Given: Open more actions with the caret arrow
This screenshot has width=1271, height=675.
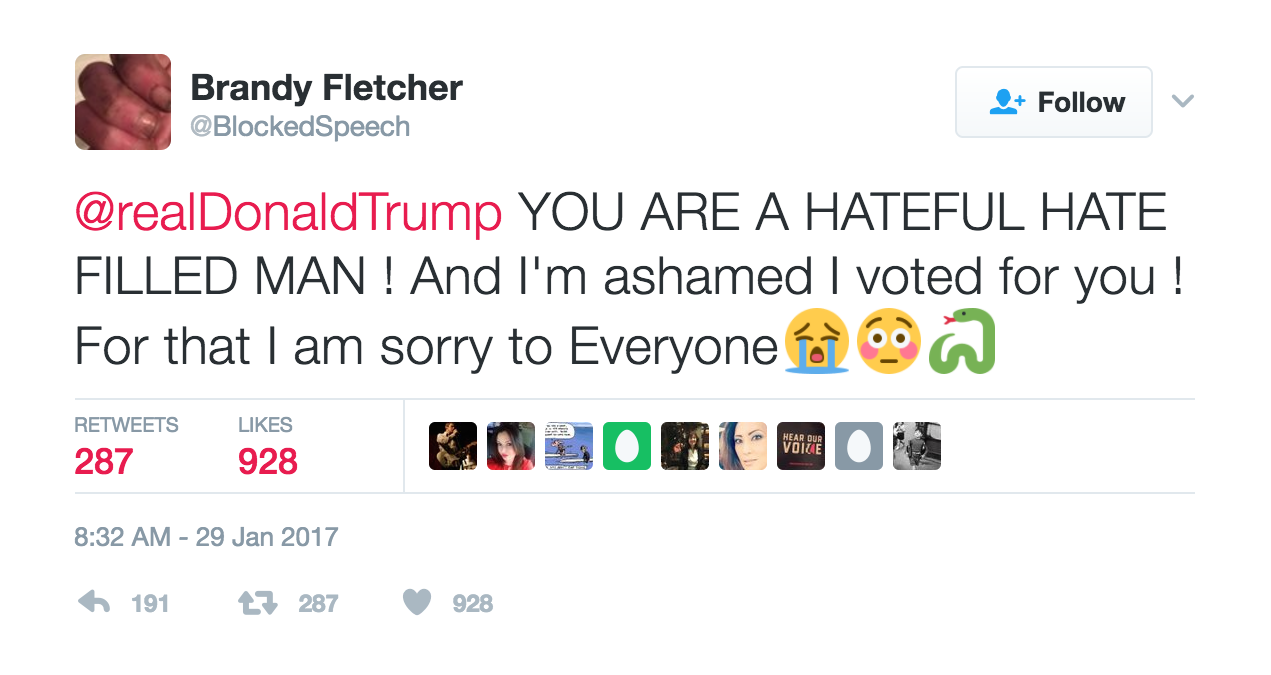Looking at the screenshot, I should (x=1183, y=100).
